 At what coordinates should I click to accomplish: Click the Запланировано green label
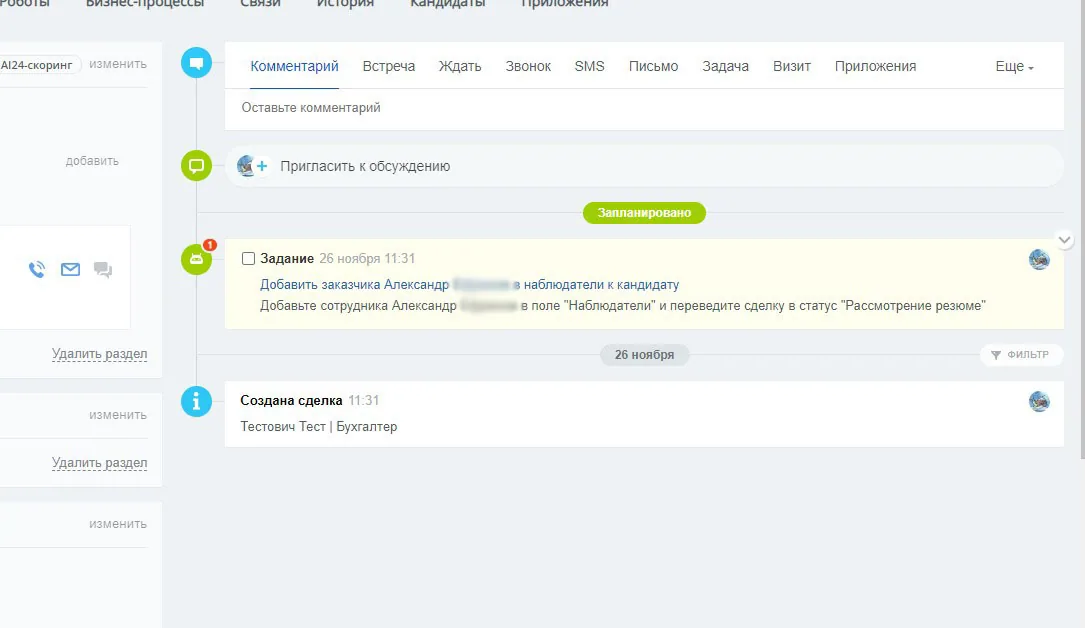(x=644, y=213)
